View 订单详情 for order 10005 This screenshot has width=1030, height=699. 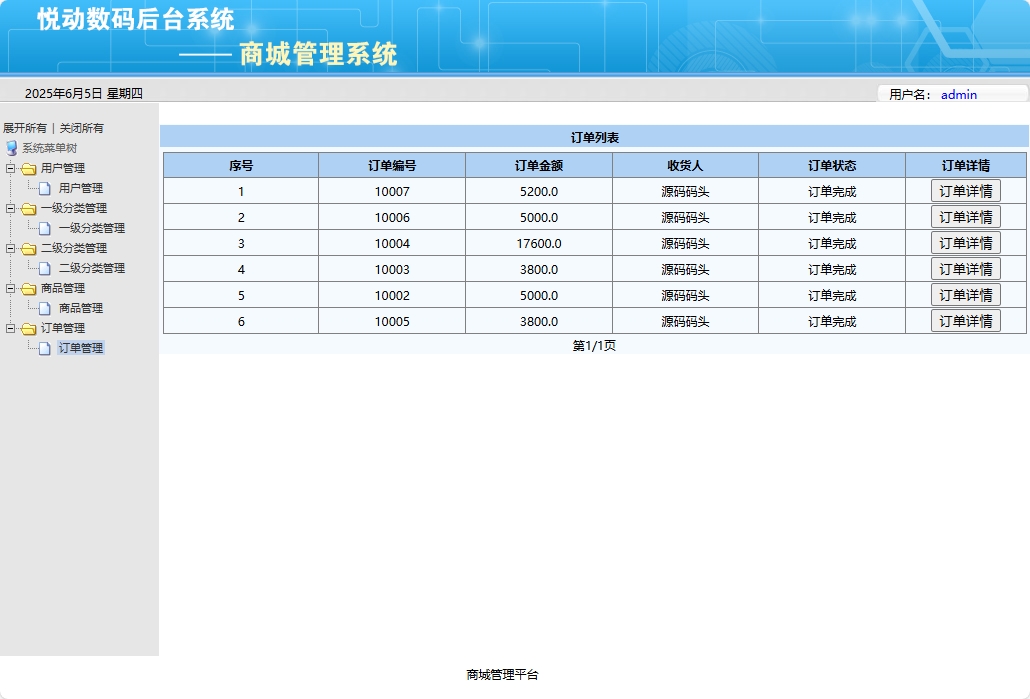[x=966, y=321]
